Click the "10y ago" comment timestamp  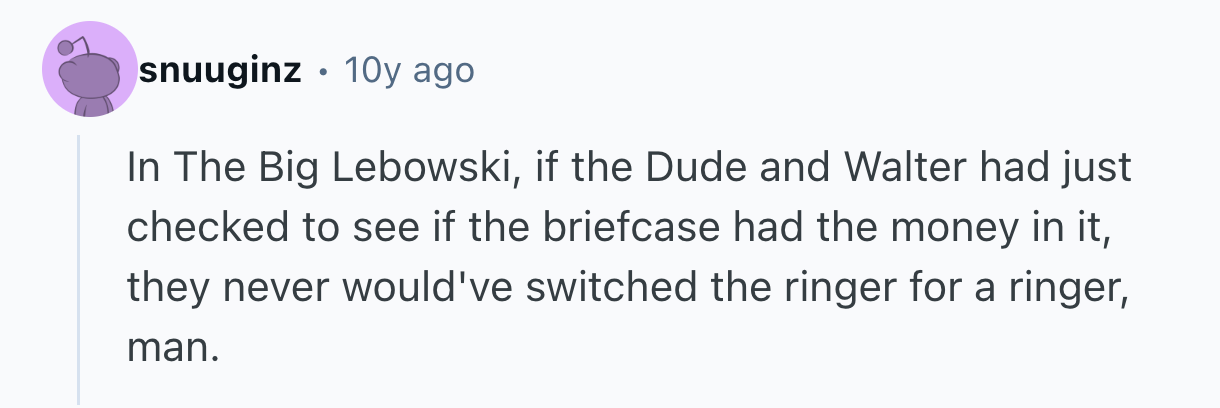coord(408,71)
